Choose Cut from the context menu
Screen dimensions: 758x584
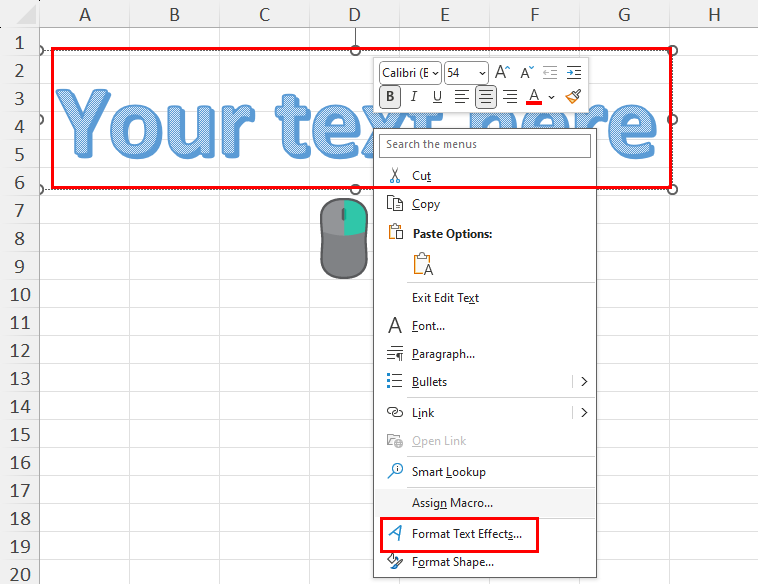coord(485,175)
